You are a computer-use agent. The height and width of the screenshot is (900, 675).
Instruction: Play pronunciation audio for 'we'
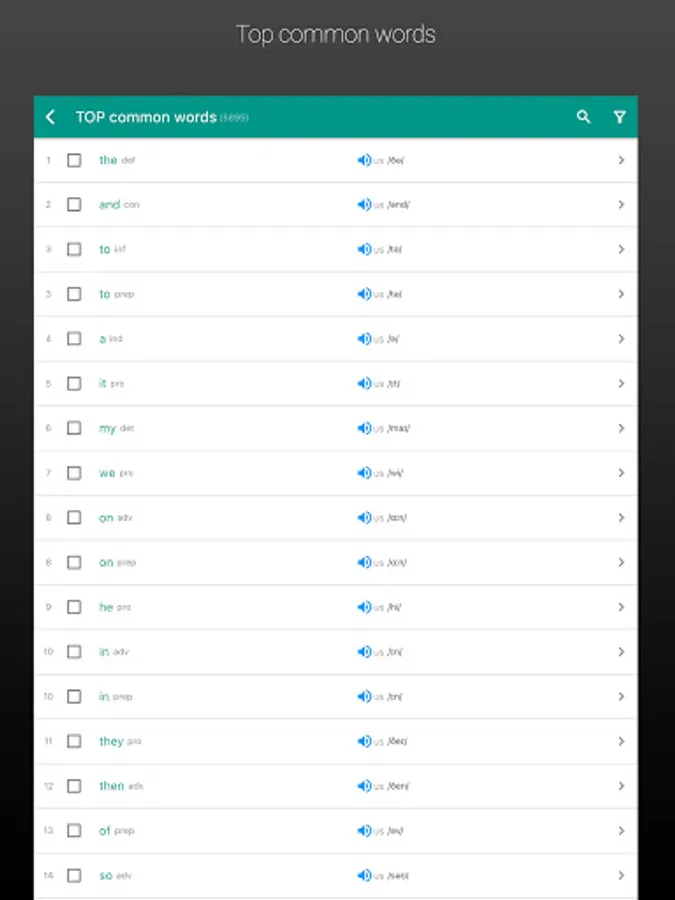(x=364, y=473)
